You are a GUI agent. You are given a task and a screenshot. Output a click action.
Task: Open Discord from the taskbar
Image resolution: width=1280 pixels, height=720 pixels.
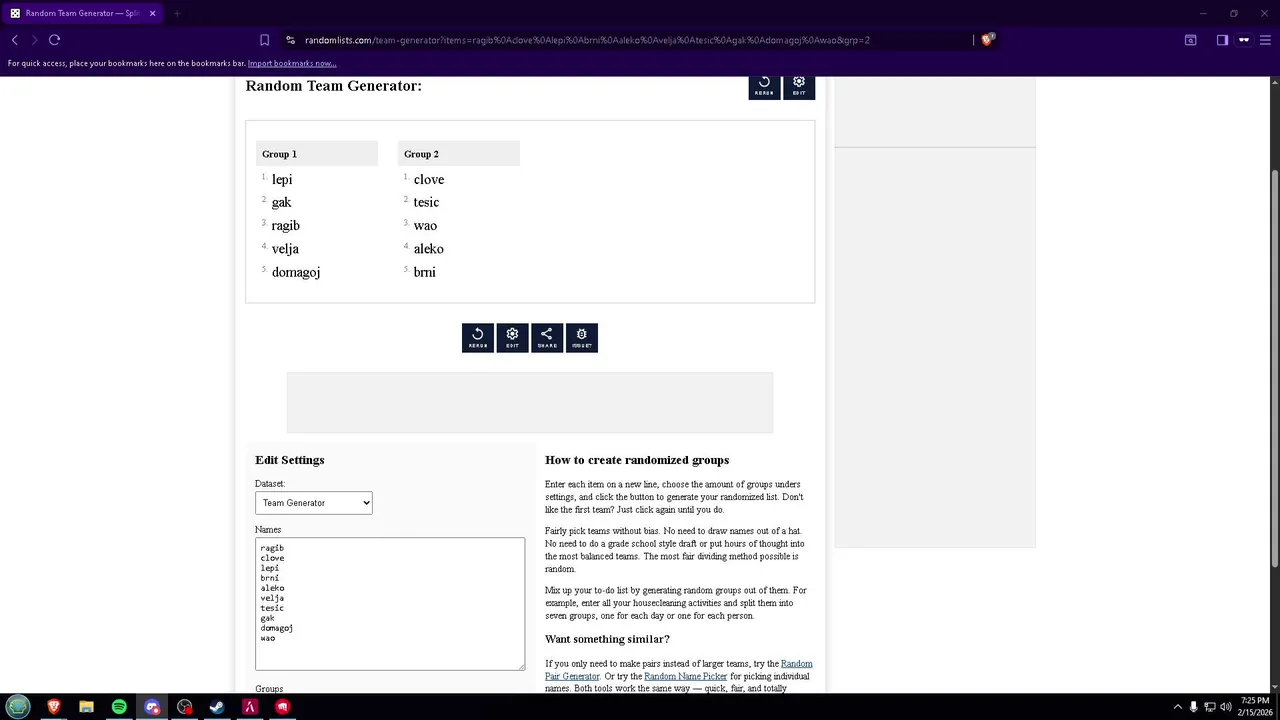click(x=152, y=707)
